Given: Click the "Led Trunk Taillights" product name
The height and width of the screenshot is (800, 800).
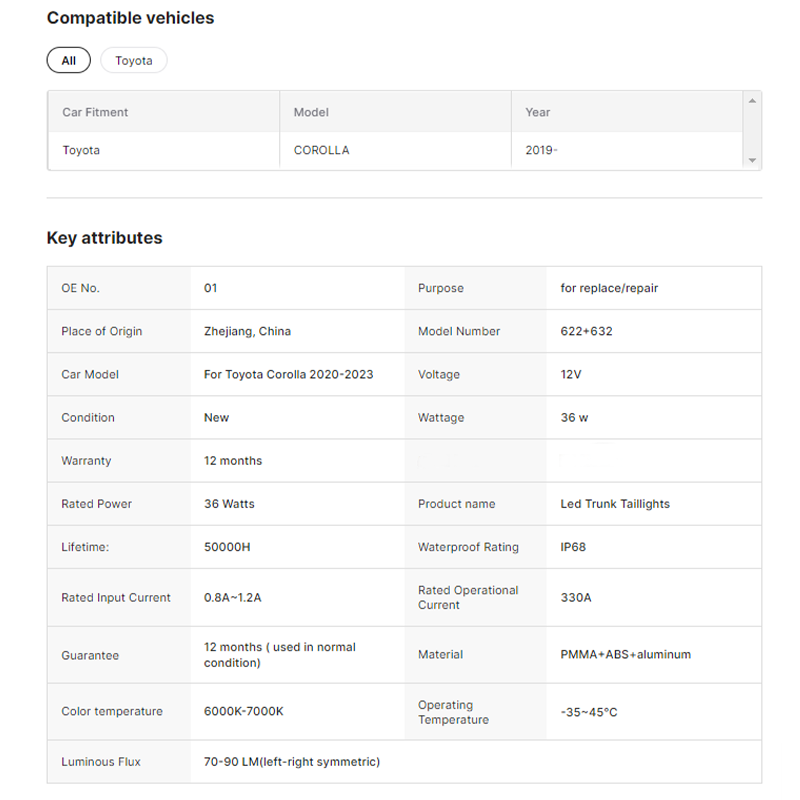Looking at the screenshot, I should (x=614, y=504).
